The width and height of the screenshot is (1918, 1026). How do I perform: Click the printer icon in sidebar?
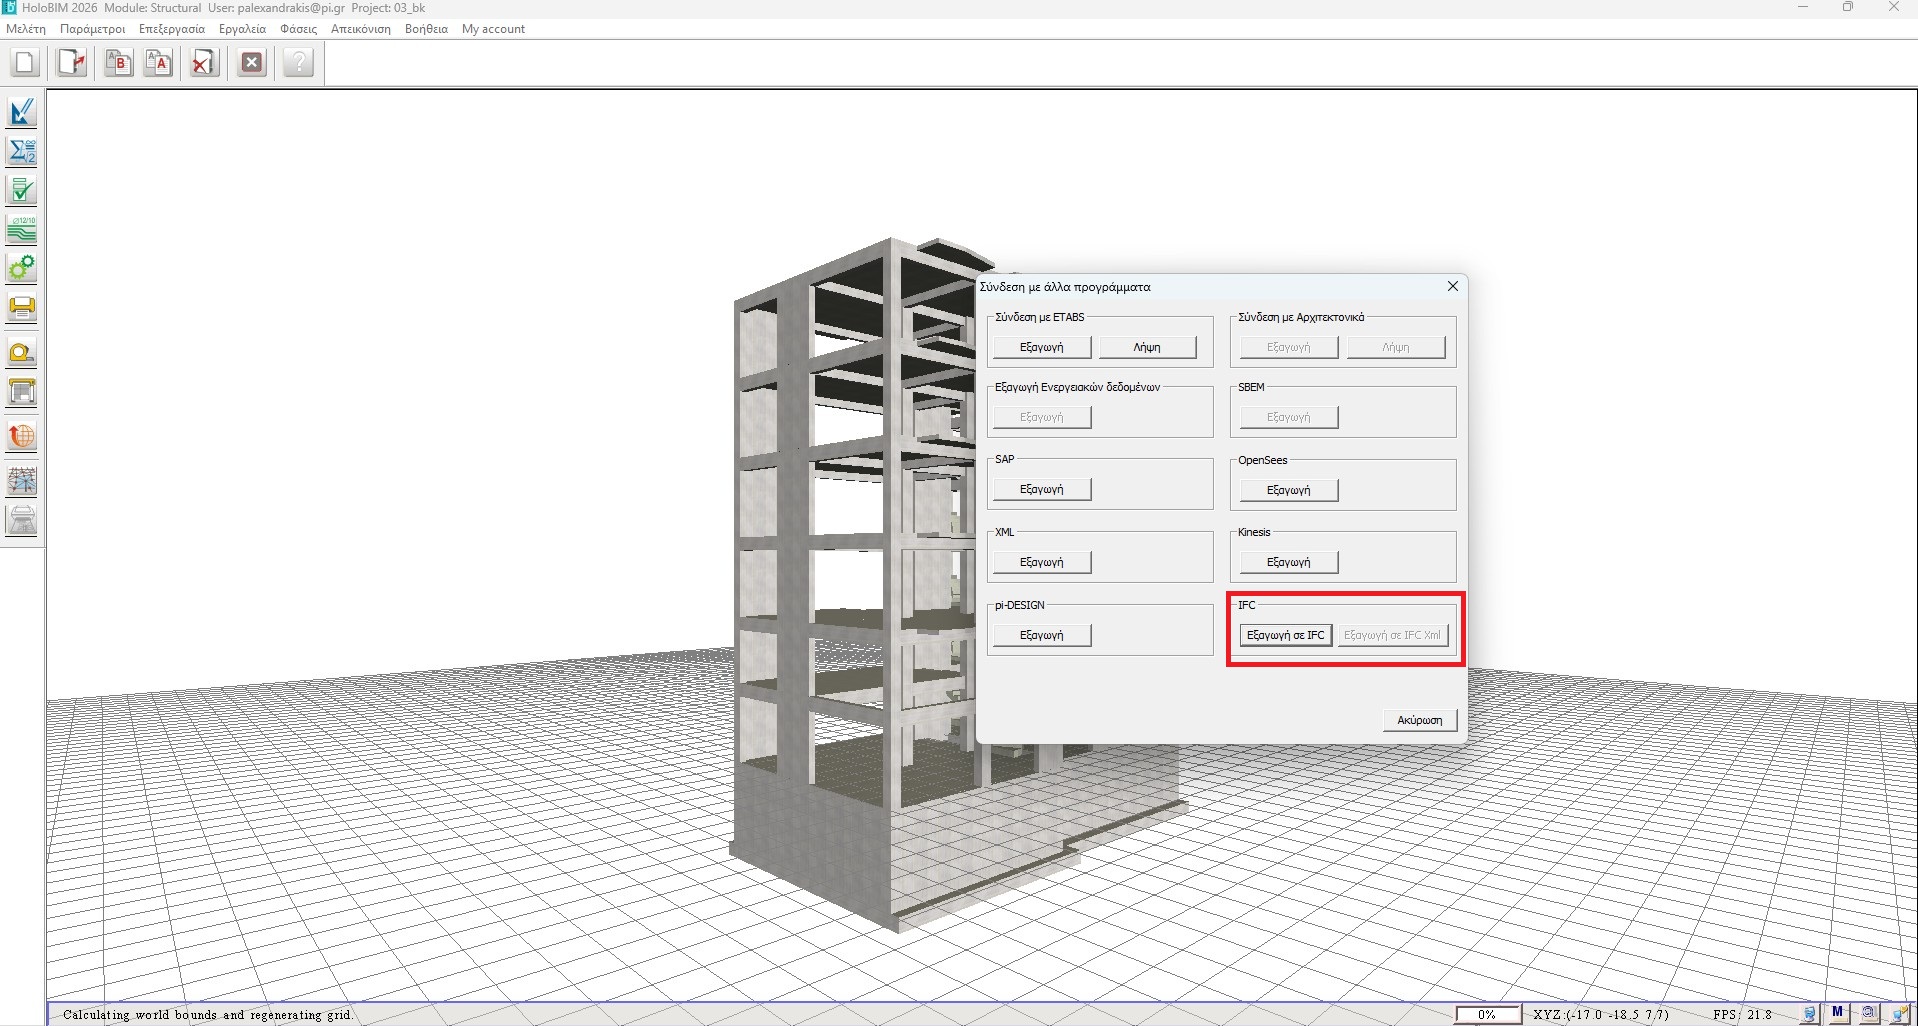[x=22, y=309]
